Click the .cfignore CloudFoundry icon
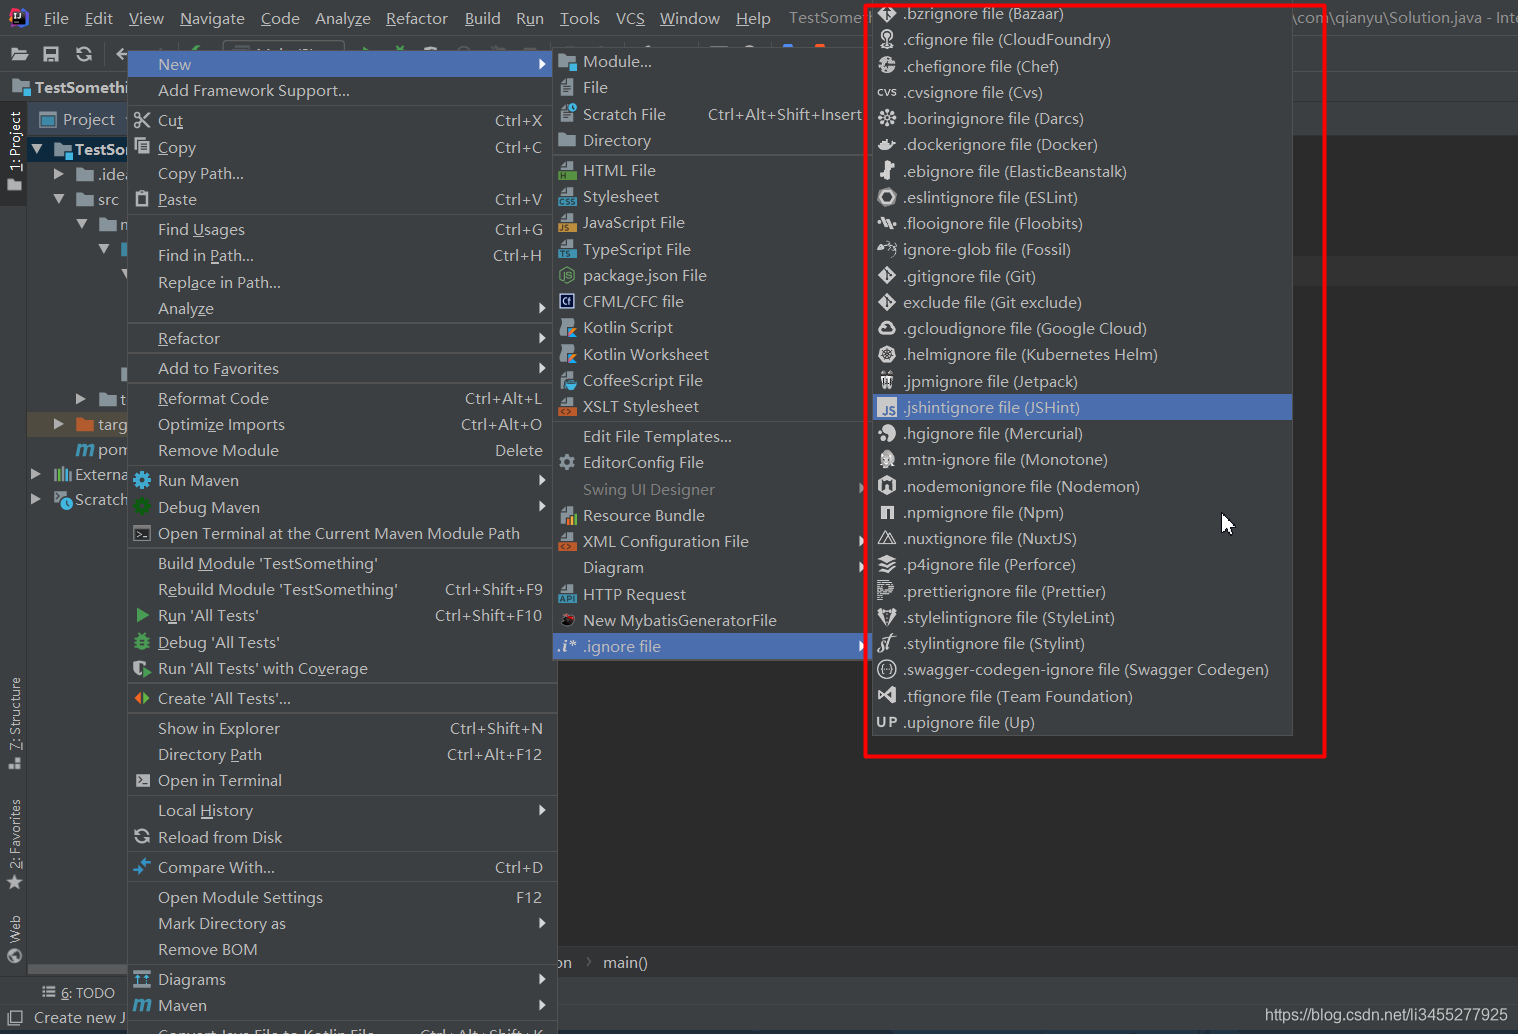 887,39
